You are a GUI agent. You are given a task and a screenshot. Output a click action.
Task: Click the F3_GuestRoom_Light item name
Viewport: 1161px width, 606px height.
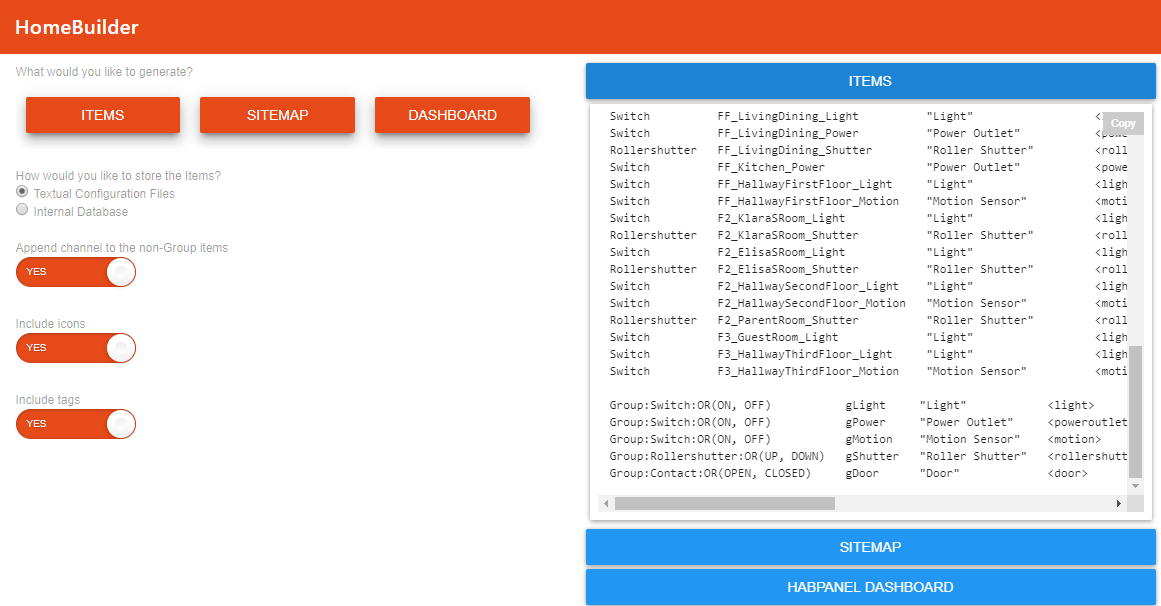(x=777, y=338)
